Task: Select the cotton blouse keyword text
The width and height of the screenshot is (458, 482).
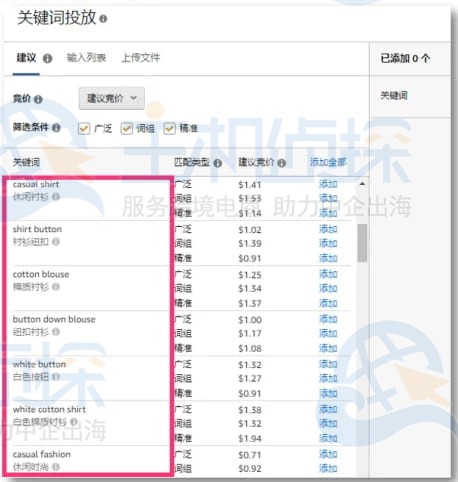Action: [x=41, y=274]
